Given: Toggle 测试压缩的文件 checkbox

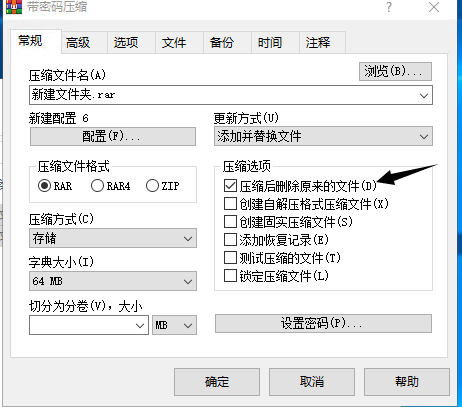Looking at the screenshot, I should point(230,258).
